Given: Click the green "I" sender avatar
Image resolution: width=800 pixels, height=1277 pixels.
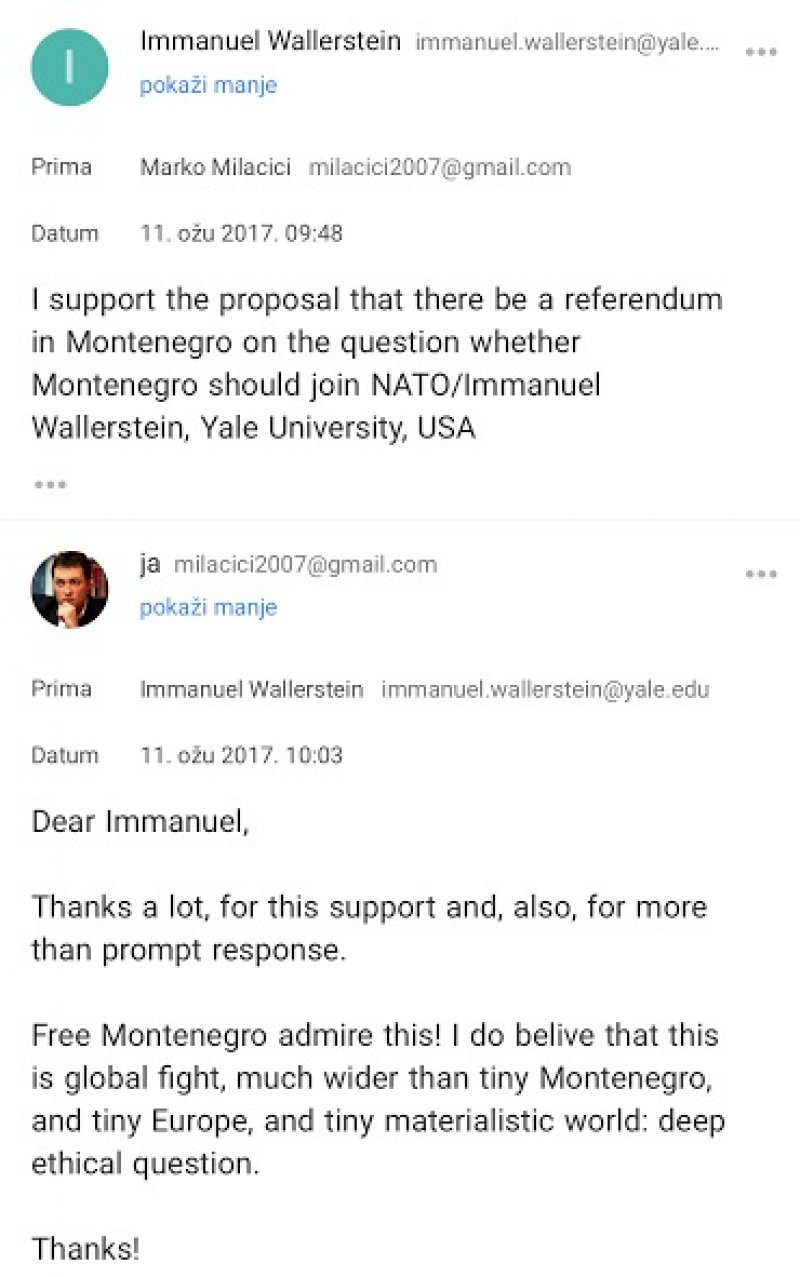Looking at the screenshot, I should (x=69, y=67).
